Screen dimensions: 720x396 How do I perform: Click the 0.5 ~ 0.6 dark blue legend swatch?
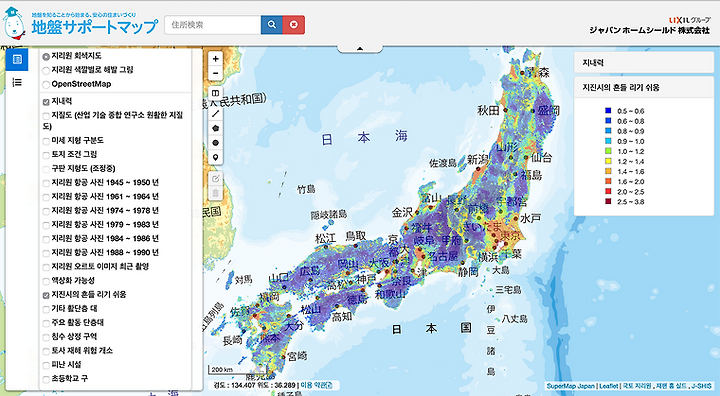pyautogui.click(x=608, y=111)
